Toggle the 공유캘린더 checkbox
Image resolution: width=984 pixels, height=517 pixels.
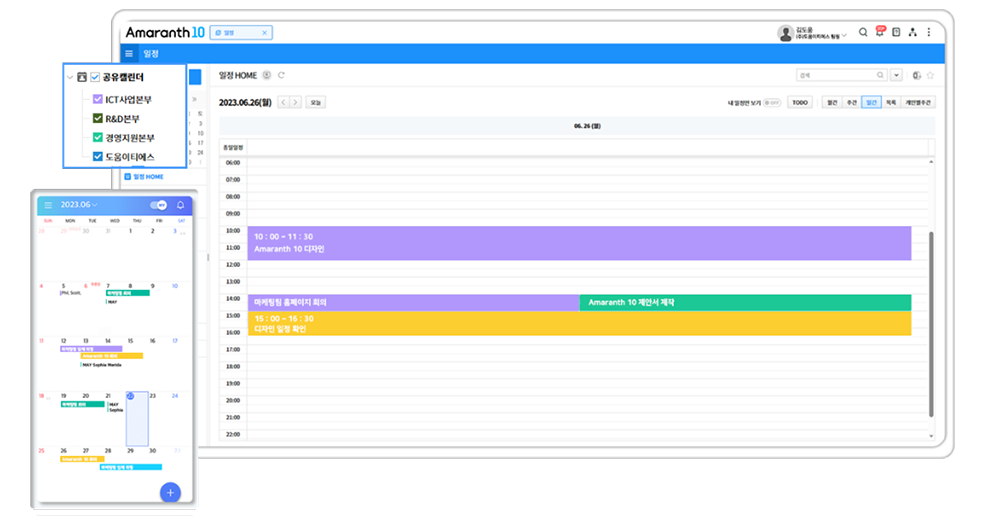95,77
